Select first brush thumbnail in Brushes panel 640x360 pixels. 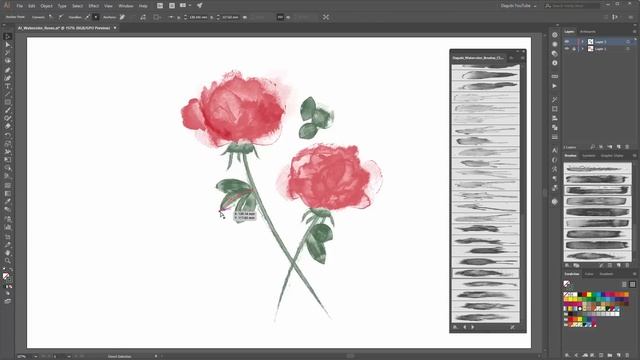point(597,168)
